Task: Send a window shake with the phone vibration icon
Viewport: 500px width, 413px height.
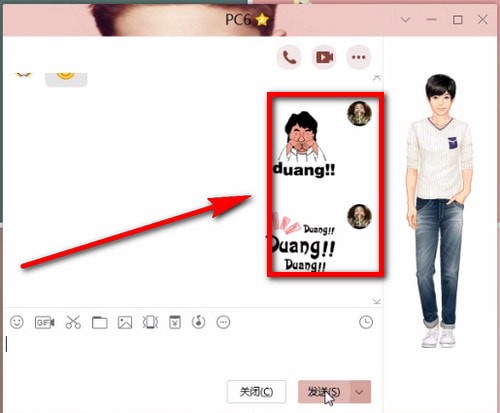Action: pos(150,322)
